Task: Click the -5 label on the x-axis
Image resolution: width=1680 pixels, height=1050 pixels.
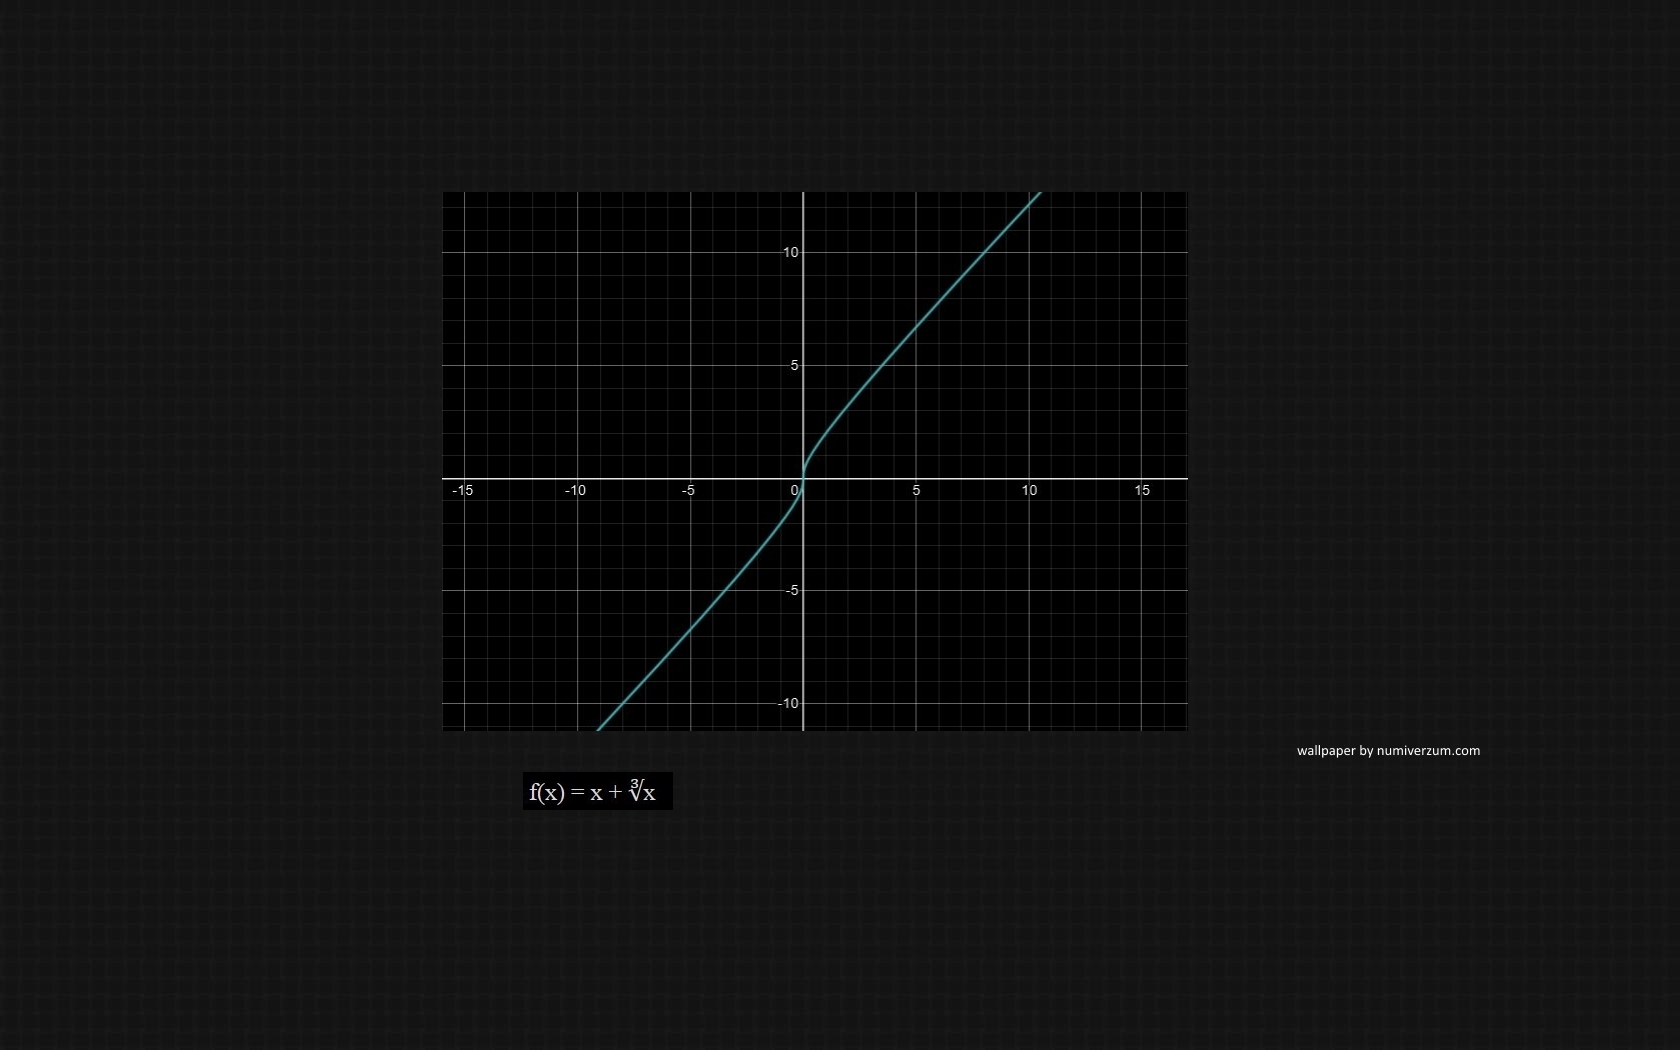Action: coord(688,490)
